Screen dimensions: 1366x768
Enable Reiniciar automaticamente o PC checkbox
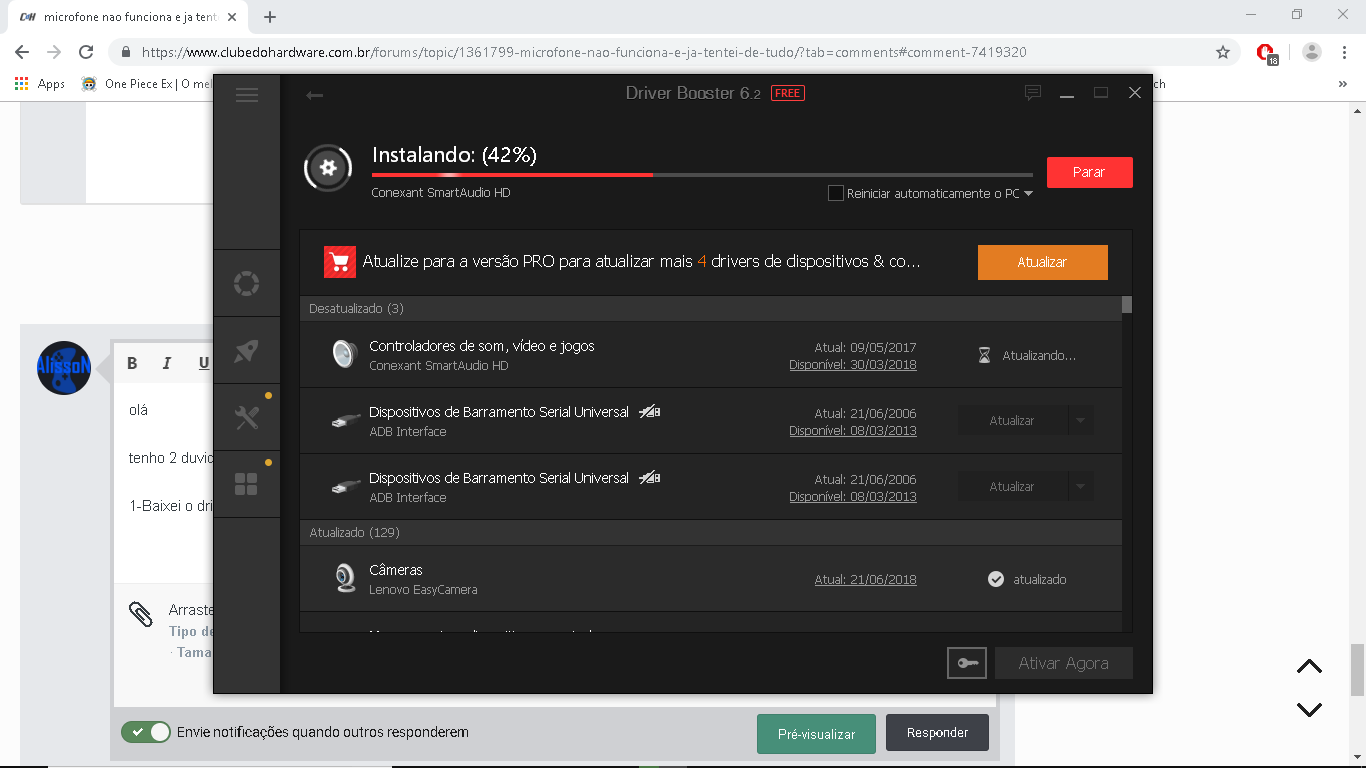pyautogui.click(x=836, y=193)
